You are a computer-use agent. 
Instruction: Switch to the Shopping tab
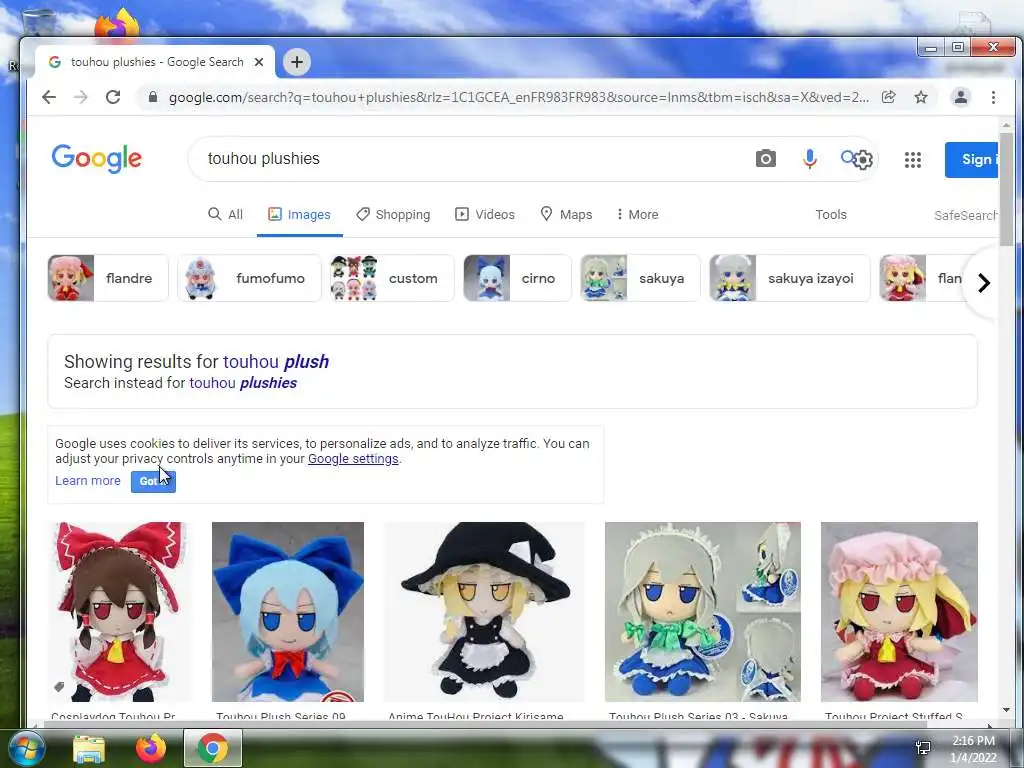tap(393, 214)
